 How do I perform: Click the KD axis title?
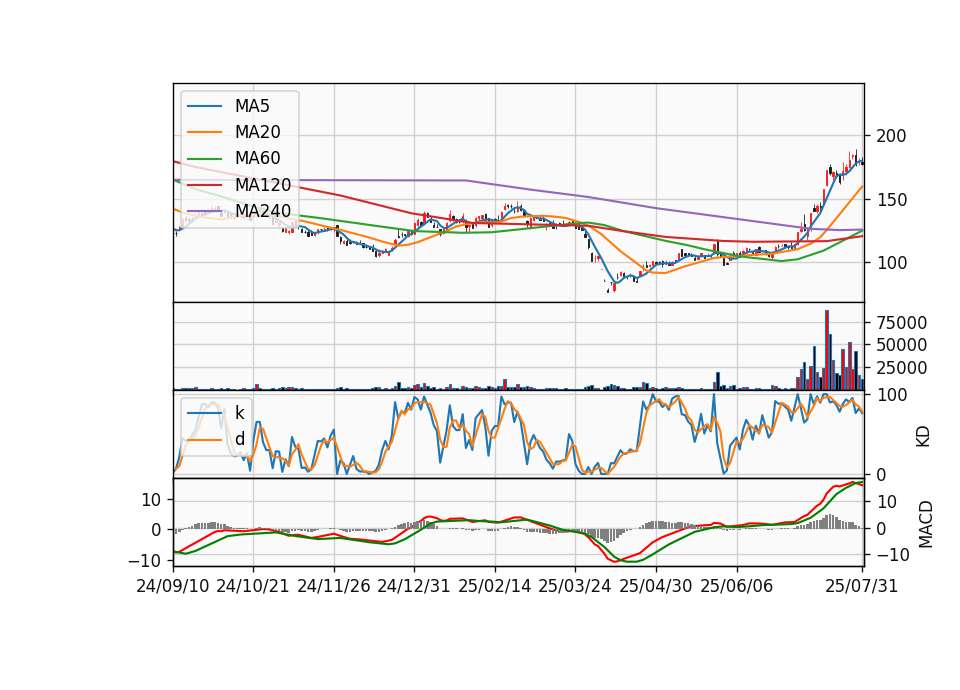[923, 437]
